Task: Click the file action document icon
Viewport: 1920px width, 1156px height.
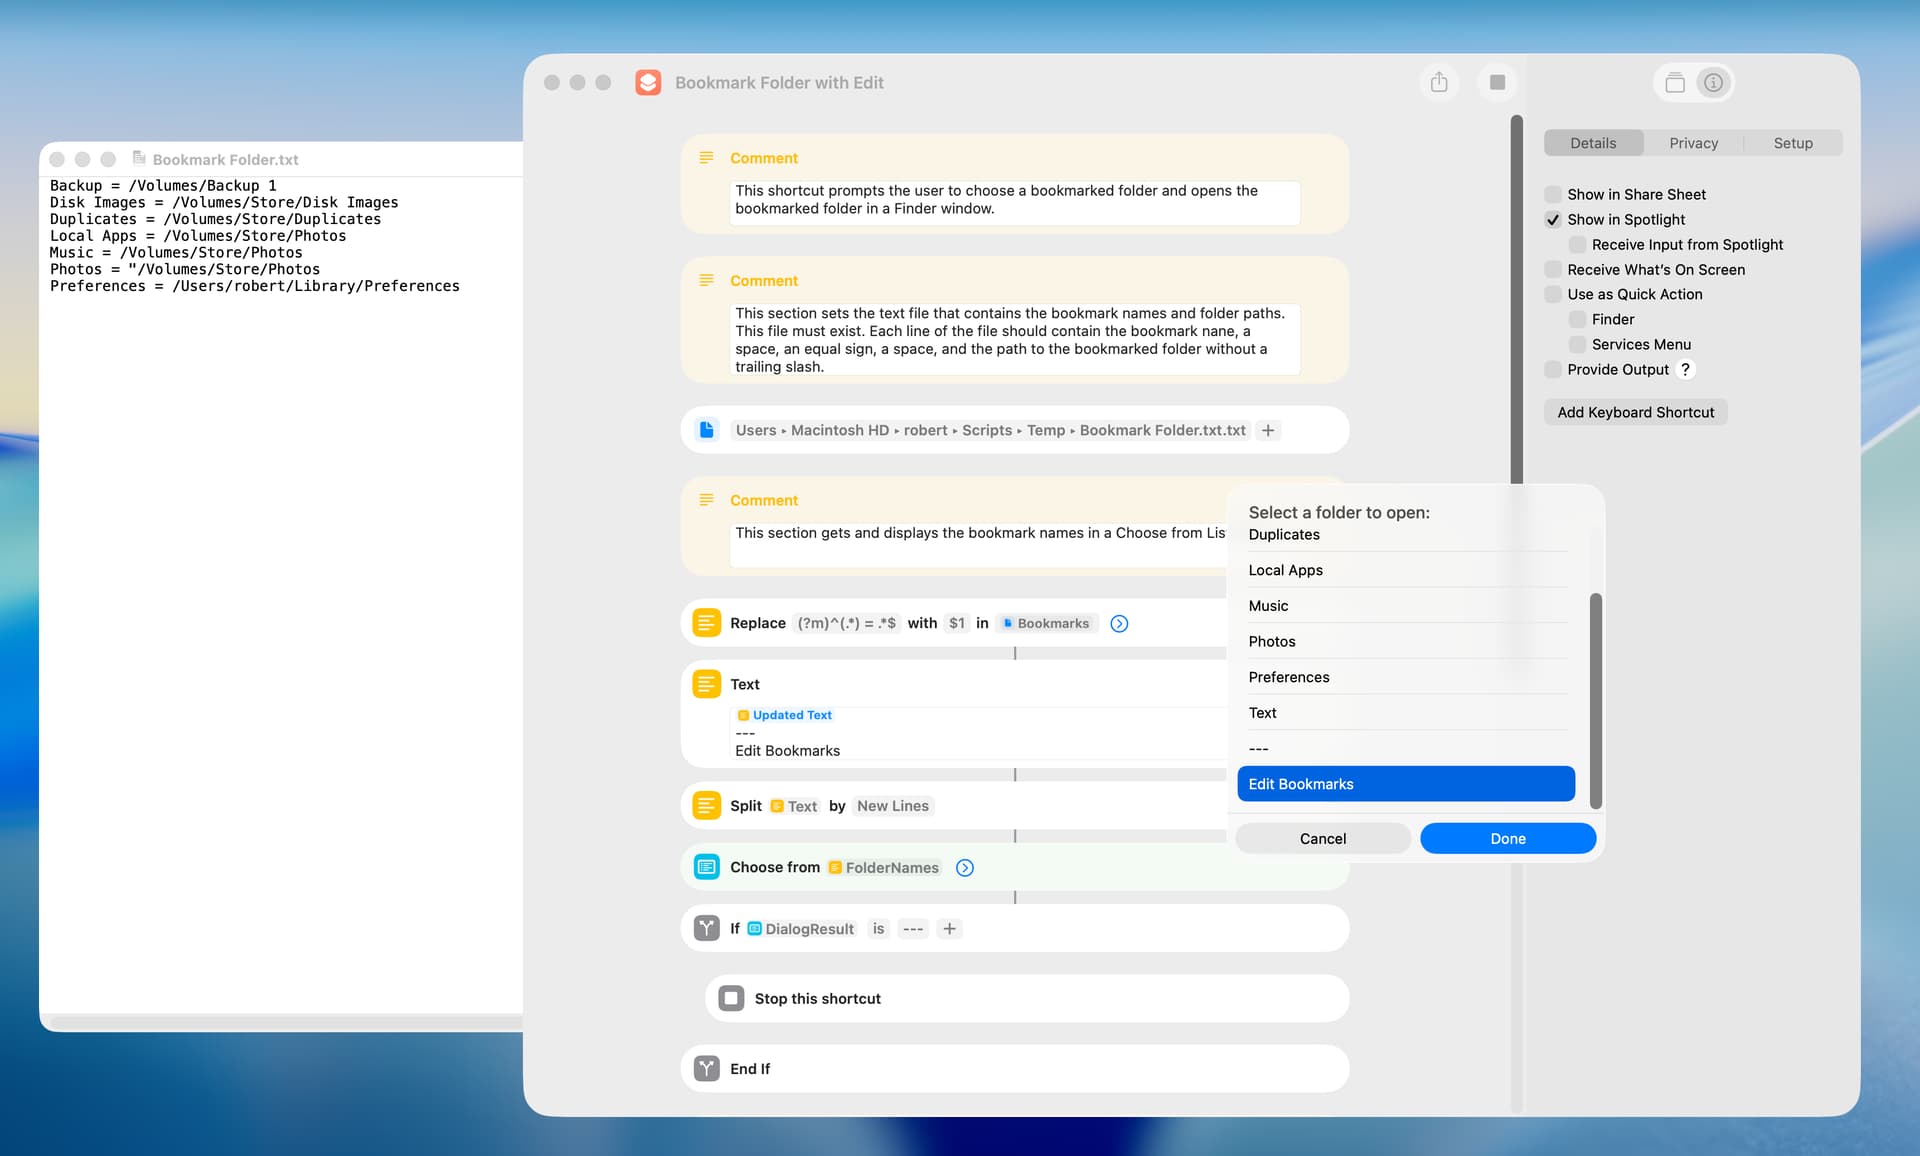Action: point(706,430)
